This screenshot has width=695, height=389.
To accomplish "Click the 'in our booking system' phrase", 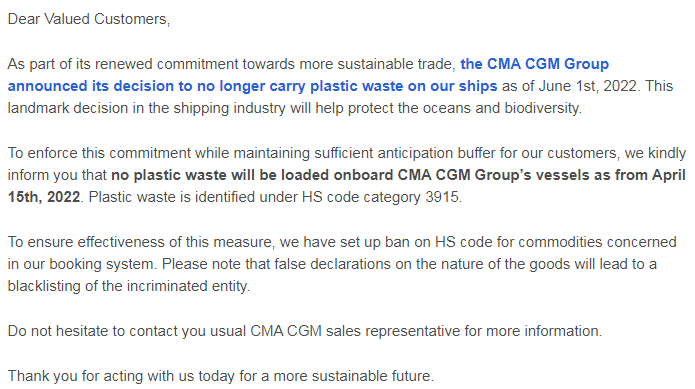I will click(x=81, y=264).
